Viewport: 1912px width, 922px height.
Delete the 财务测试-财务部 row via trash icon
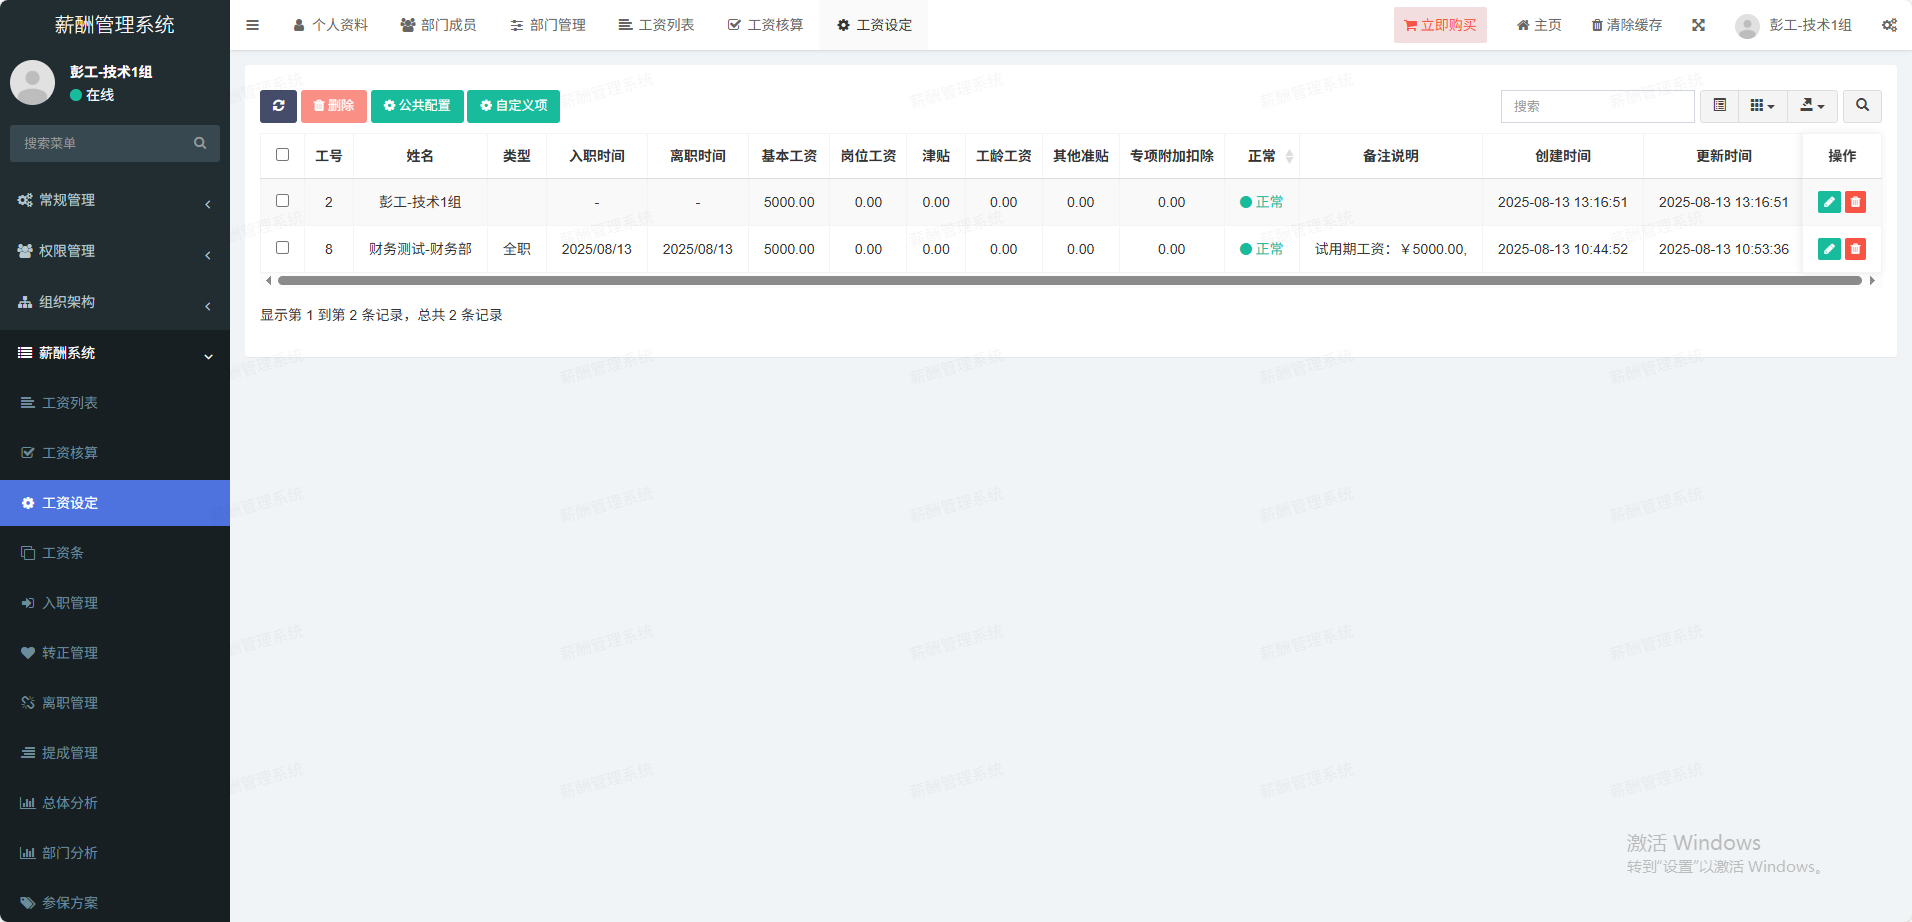coord(1855,249)
